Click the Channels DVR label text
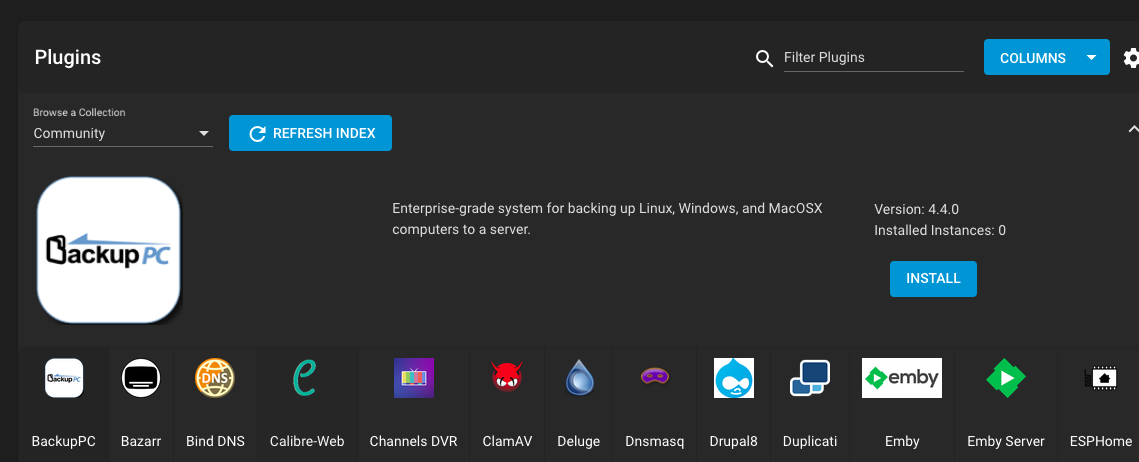 [413, 441]
